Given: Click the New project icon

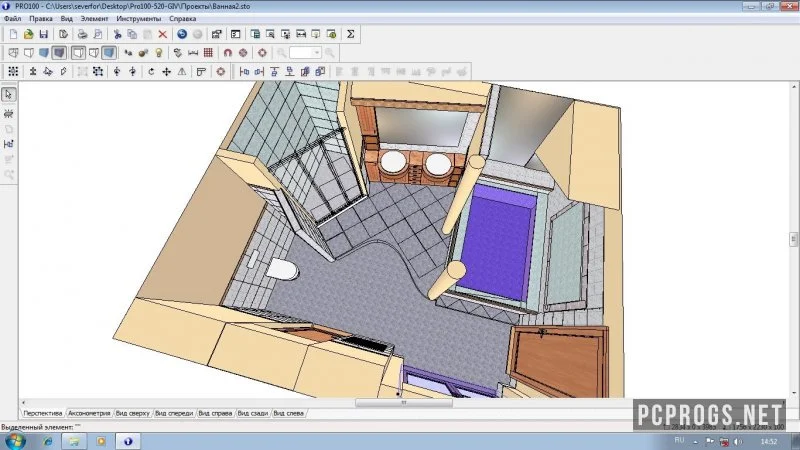Looking at the screenshot, I should 13,34.
